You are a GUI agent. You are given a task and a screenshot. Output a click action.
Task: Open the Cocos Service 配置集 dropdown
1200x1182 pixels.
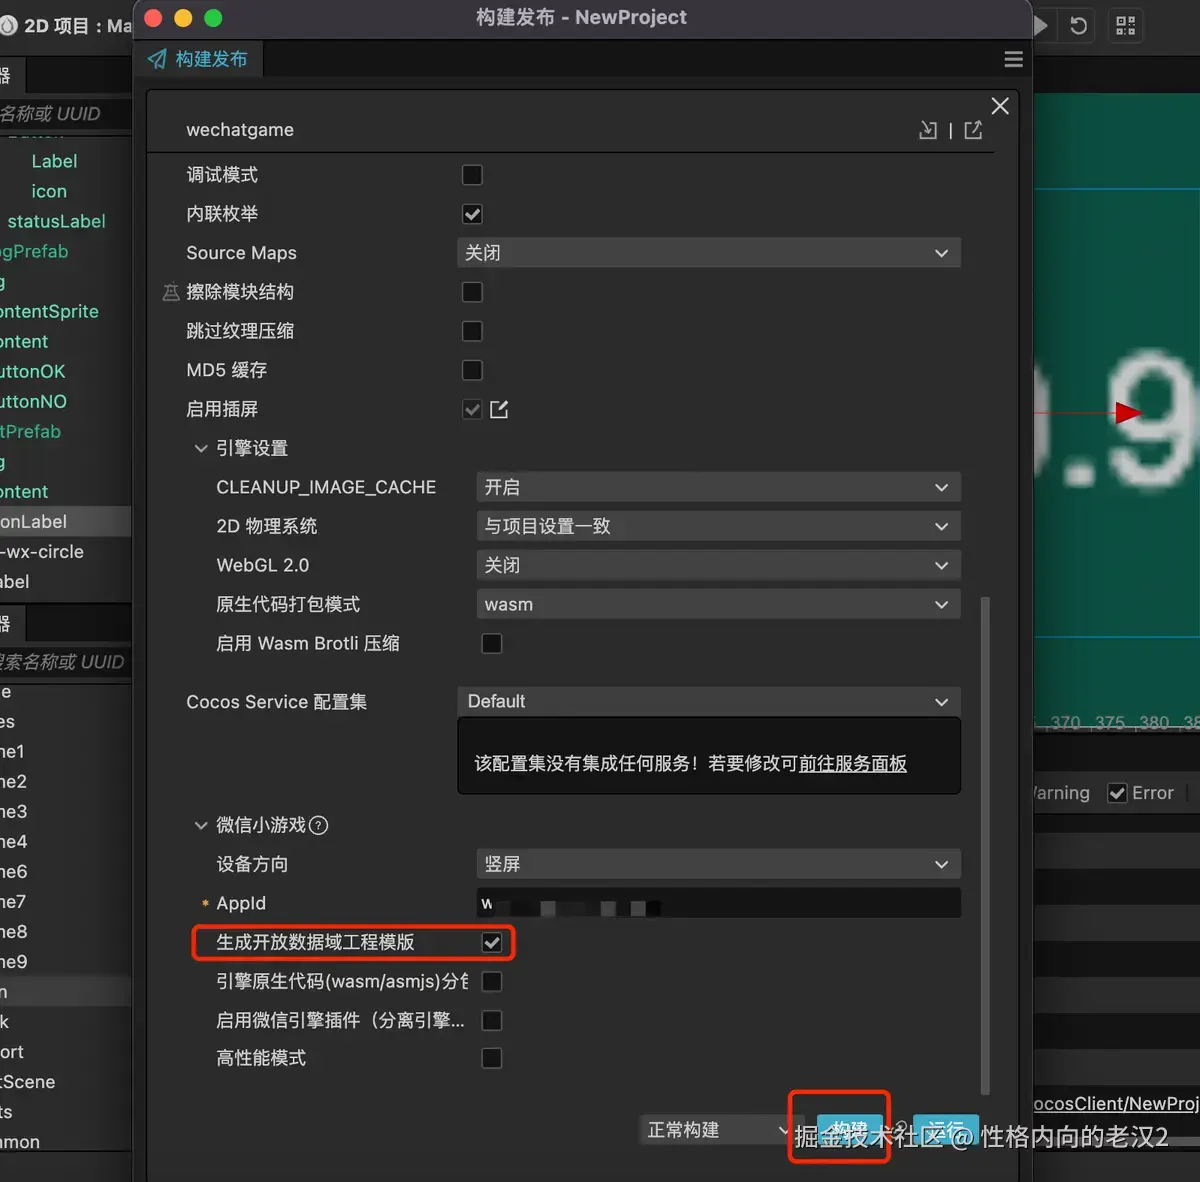(x=709, y=701)
